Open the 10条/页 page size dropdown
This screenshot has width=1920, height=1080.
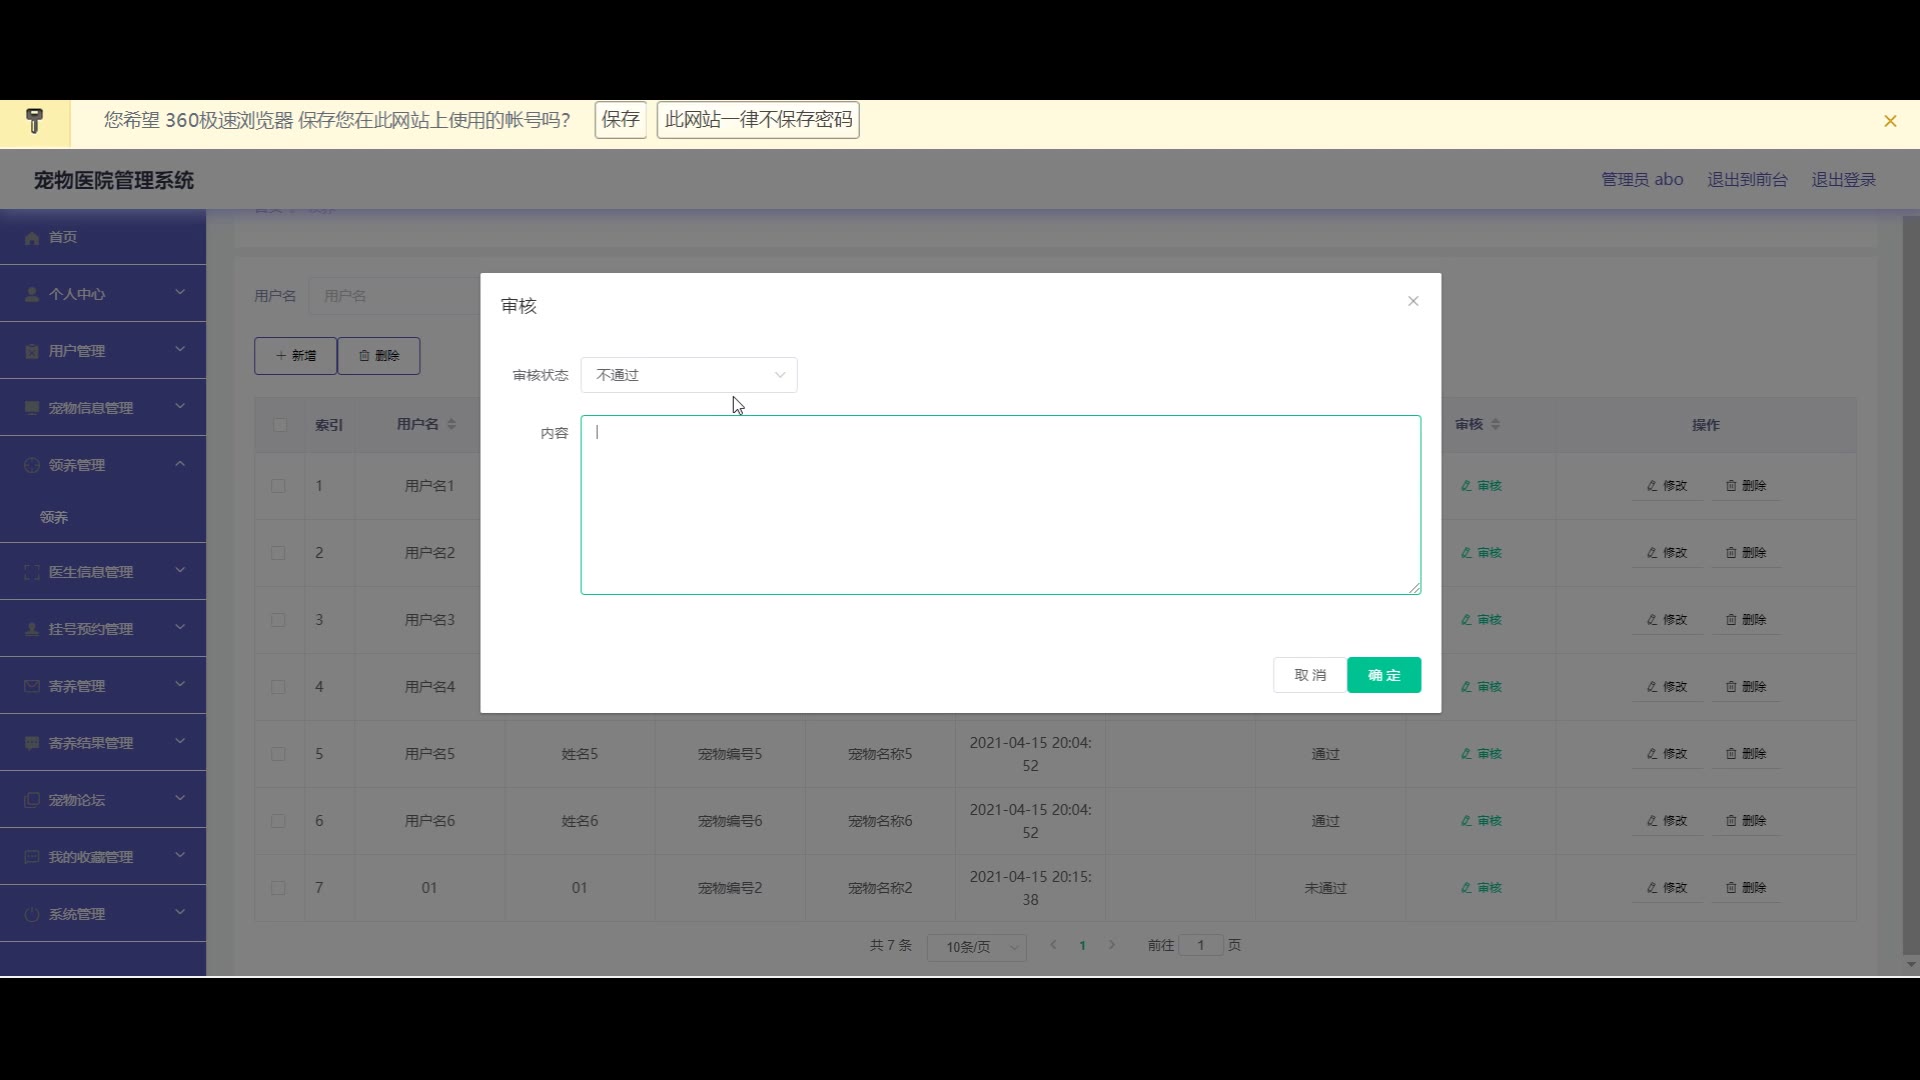976,947
